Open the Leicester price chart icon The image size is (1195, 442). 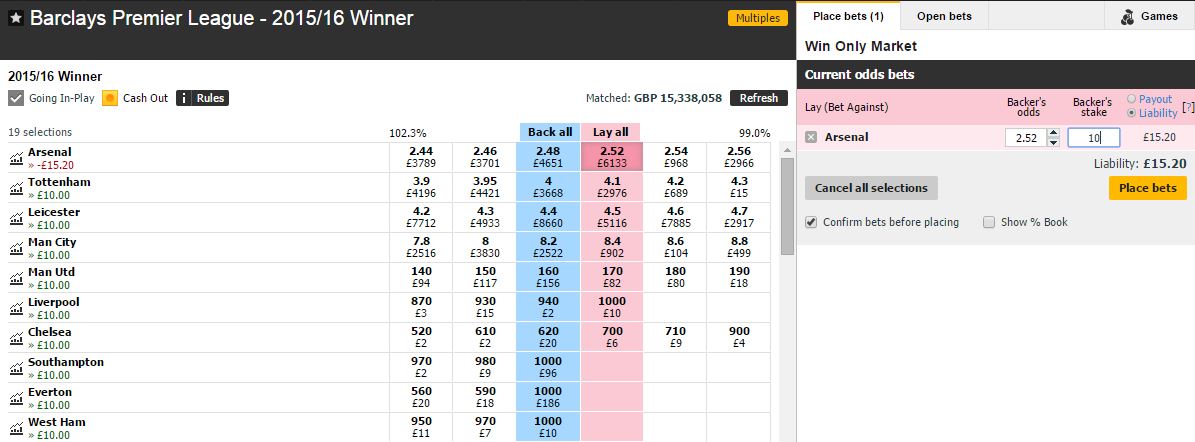(x=16, y=219)
